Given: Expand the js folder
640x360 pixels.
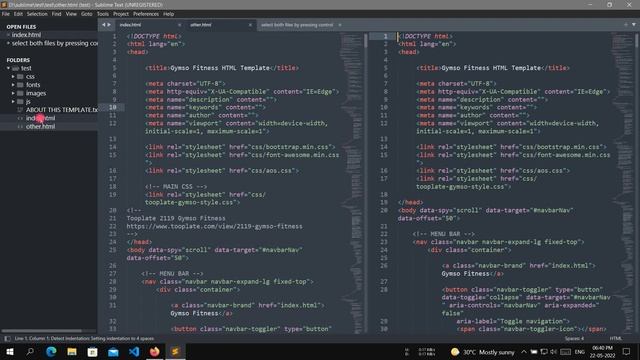Looking at the screenshot, I should coord(13,101).
